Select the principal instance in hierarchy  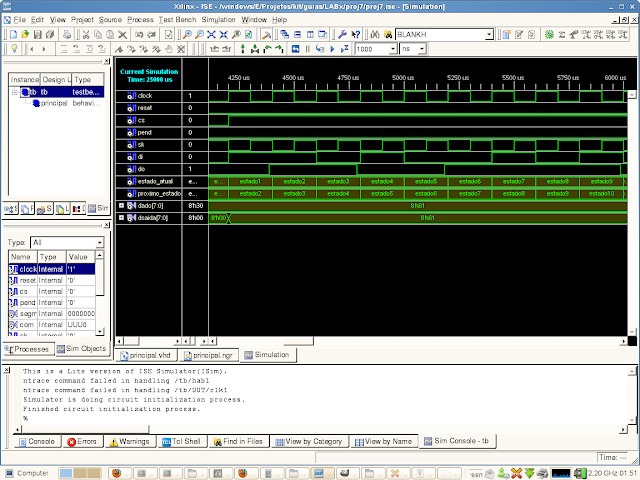pos(53,102)
